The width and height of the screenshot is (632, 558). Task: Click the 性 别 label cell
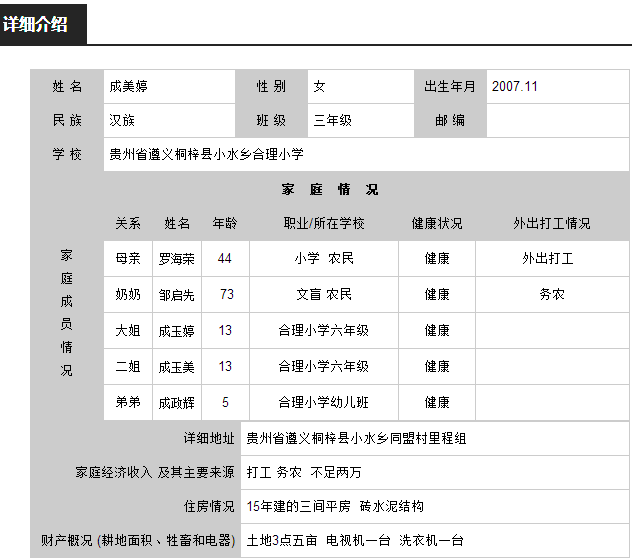point(271,86)
